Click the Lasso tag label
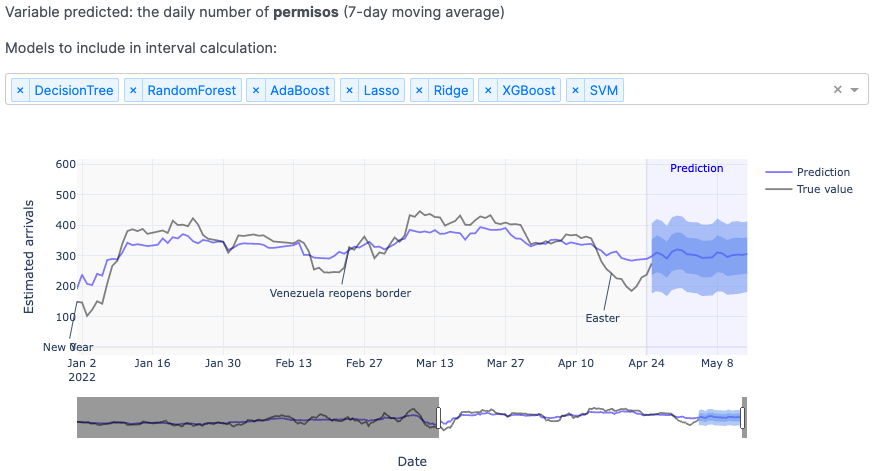 click(x=382, y=90)
